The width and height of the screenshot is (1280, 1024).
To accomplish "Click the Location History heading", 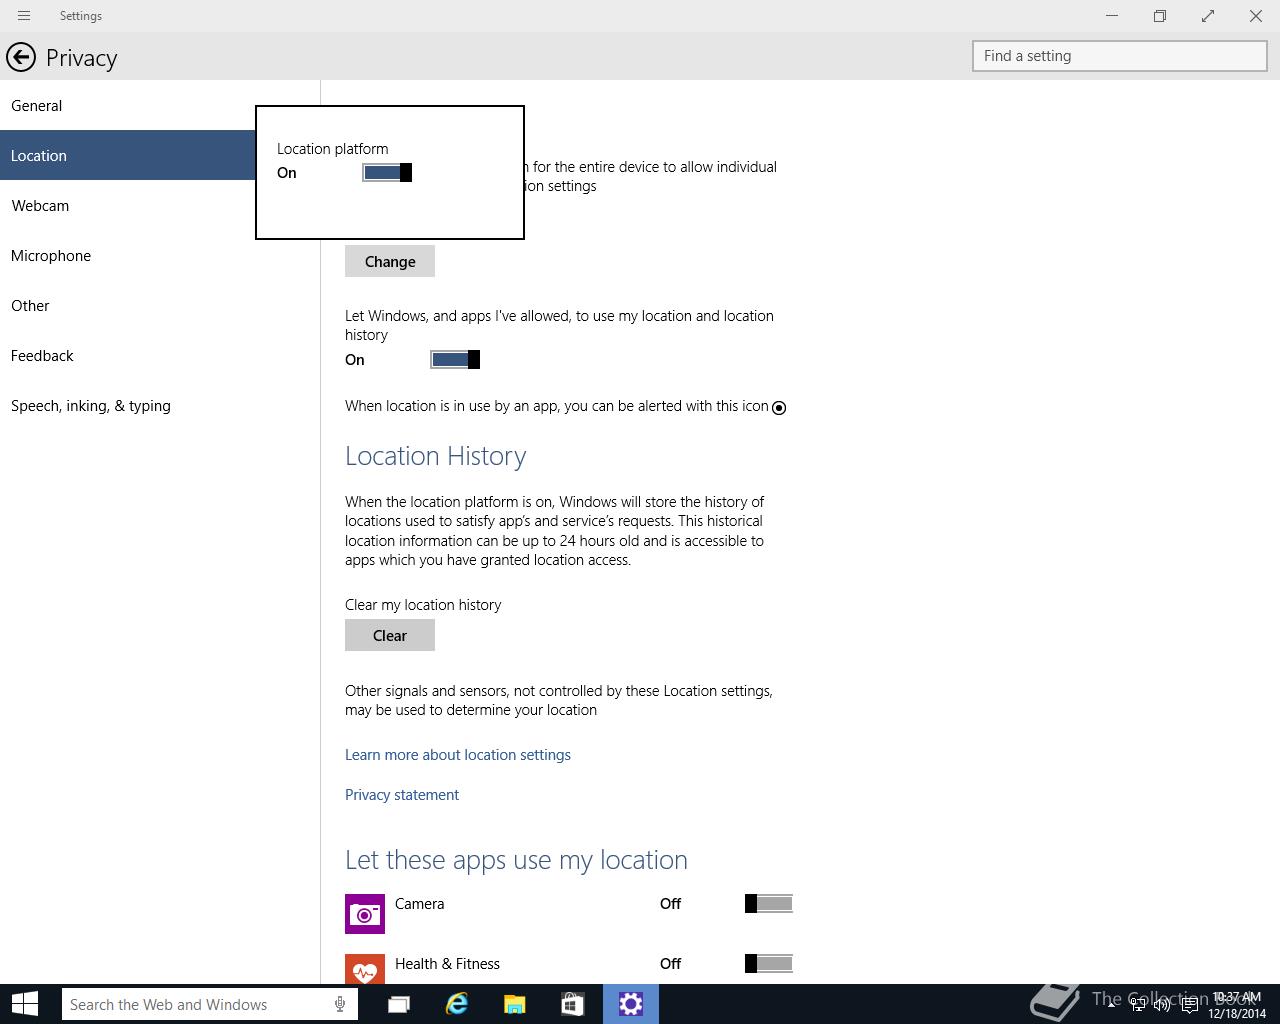I will (x=436, y=457).
